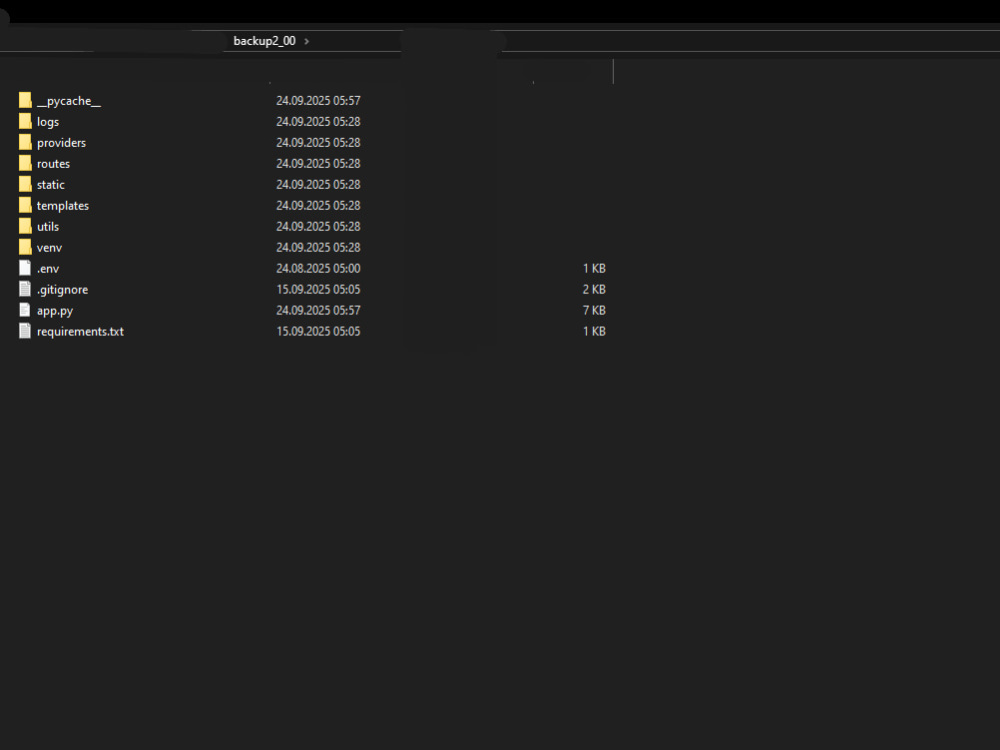Image resolution: width=1000 pixels, height=750 pixels.
Task: Click the date 24.08.2025 05:00 of .env
Action: pyautogui.click(x=318, y=268)
